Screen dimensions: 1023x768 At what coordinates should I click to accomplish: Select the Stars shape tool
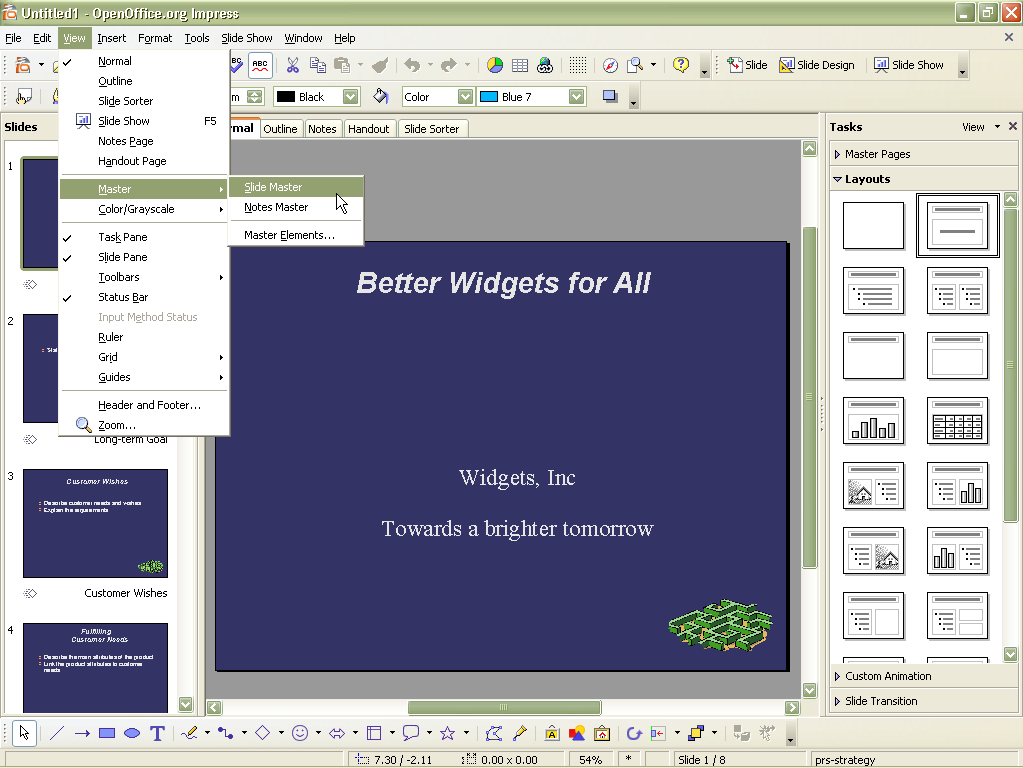[x=448, y=733]
